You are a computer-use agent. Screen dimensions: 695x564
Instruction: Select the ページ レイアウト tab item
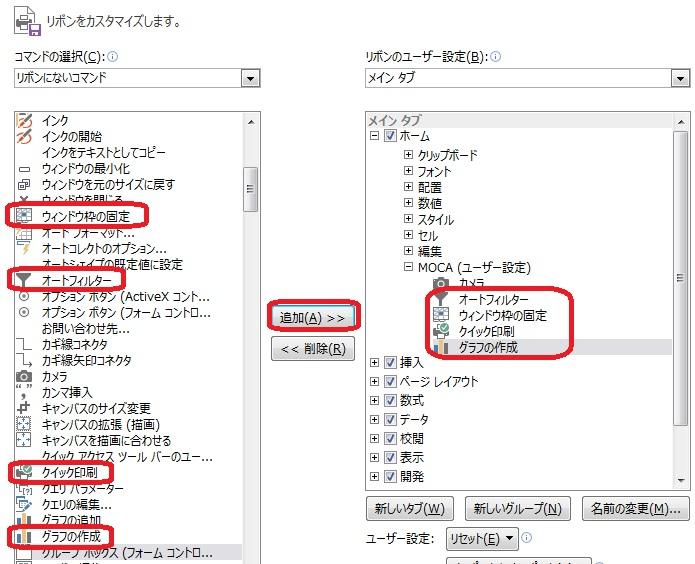(x=439, y=381)
